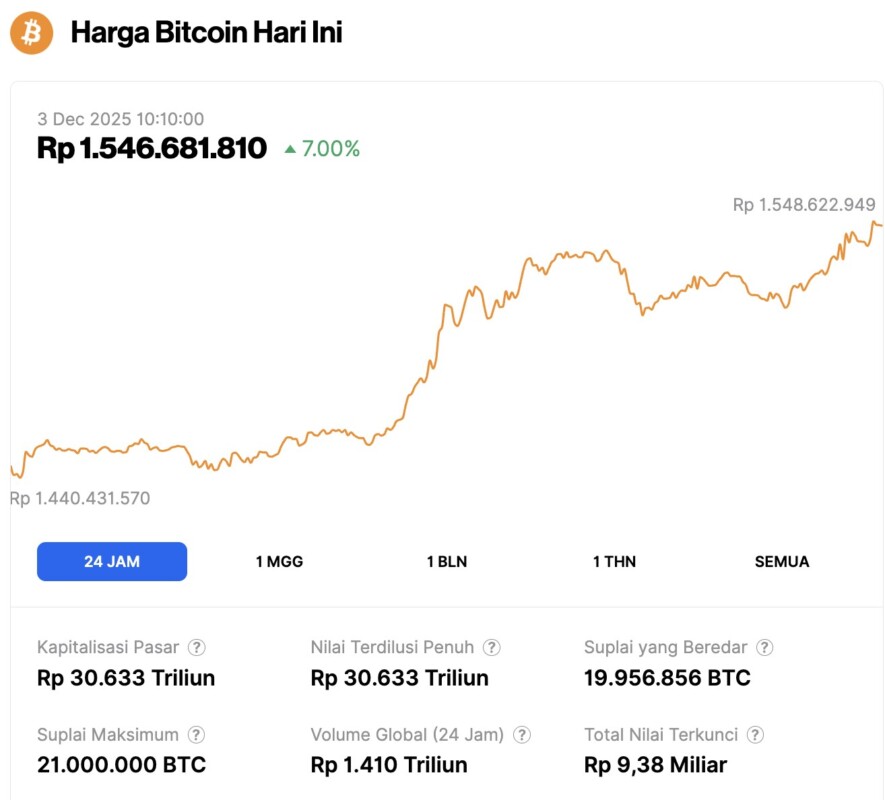885x800 pixels.
Task: Switch chart to 1 BLN range
Action: (x=449, y=561)
